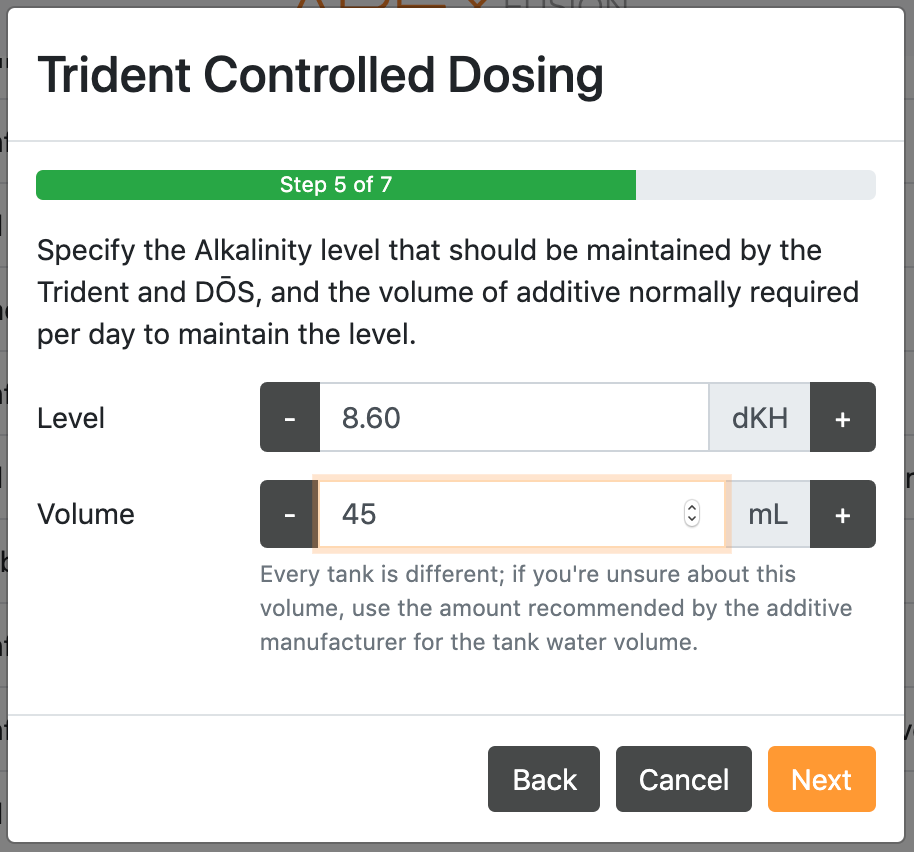Click the dKH unit label

coord(760,417)
